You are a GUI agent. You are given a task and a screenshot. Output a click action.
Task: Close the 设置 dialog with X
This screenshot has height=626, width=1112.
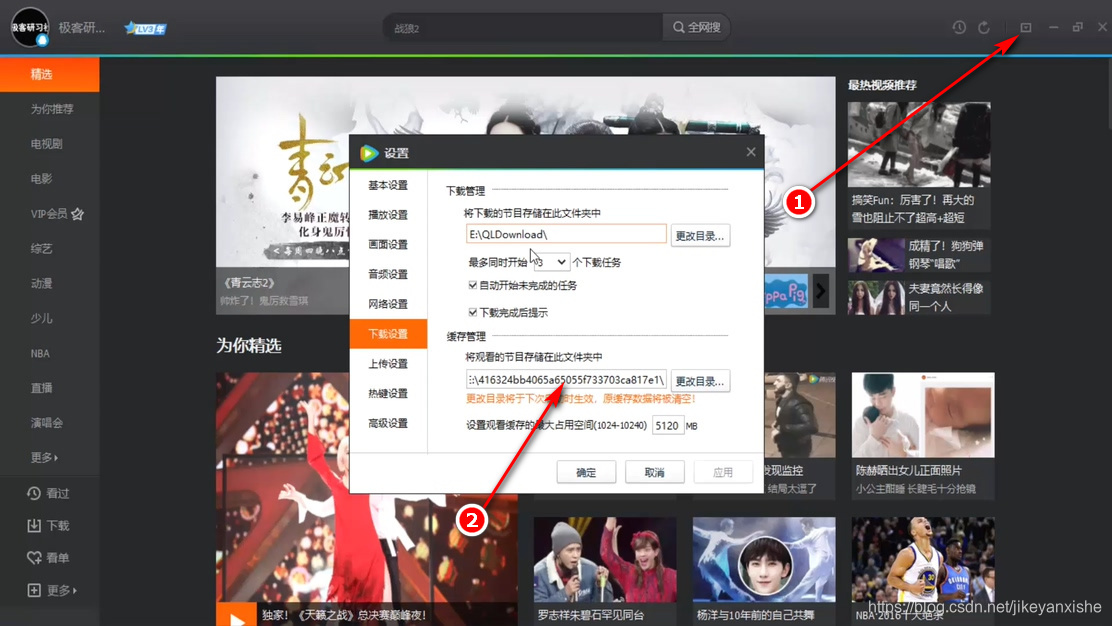pos(750,152)
